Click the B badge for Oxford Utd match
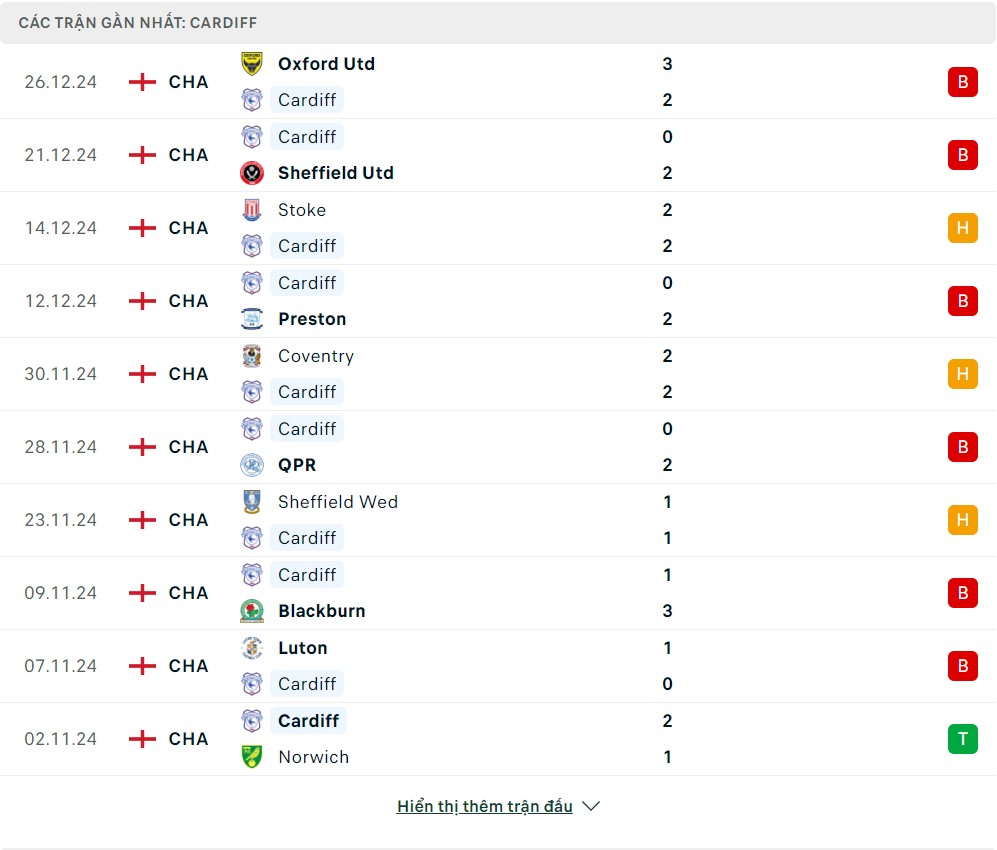Viewport: 997px width, 850px height. pos(962,82)
